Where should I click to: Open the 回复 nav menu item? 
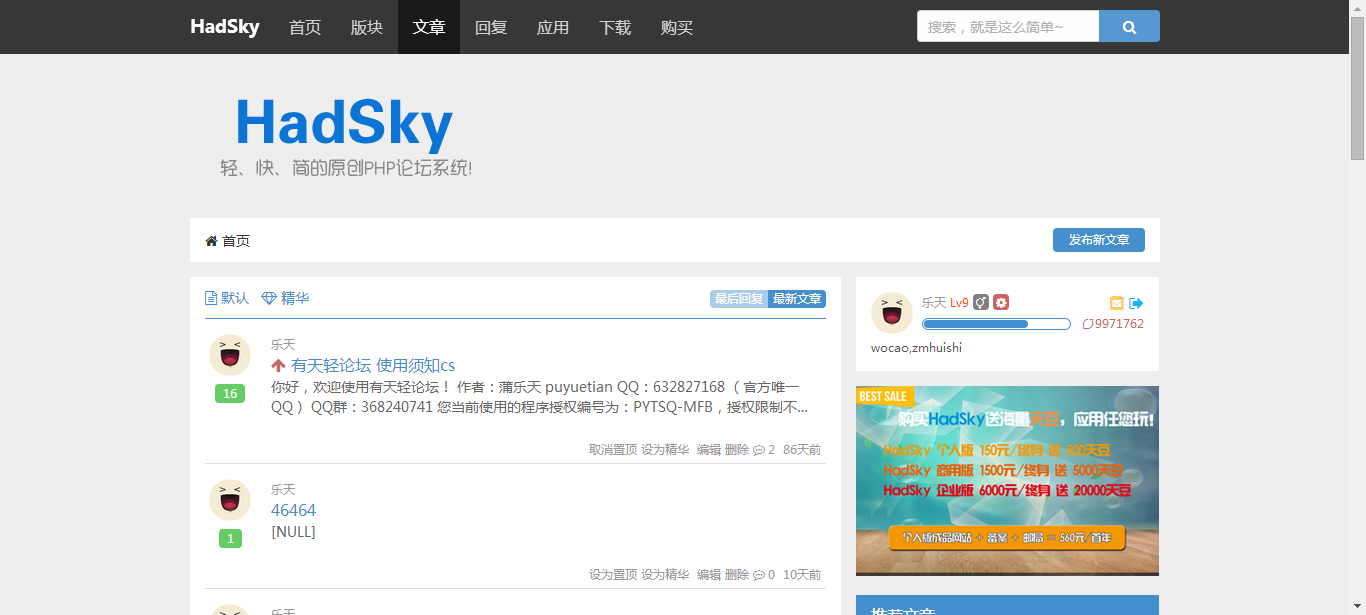pos(491,27)
